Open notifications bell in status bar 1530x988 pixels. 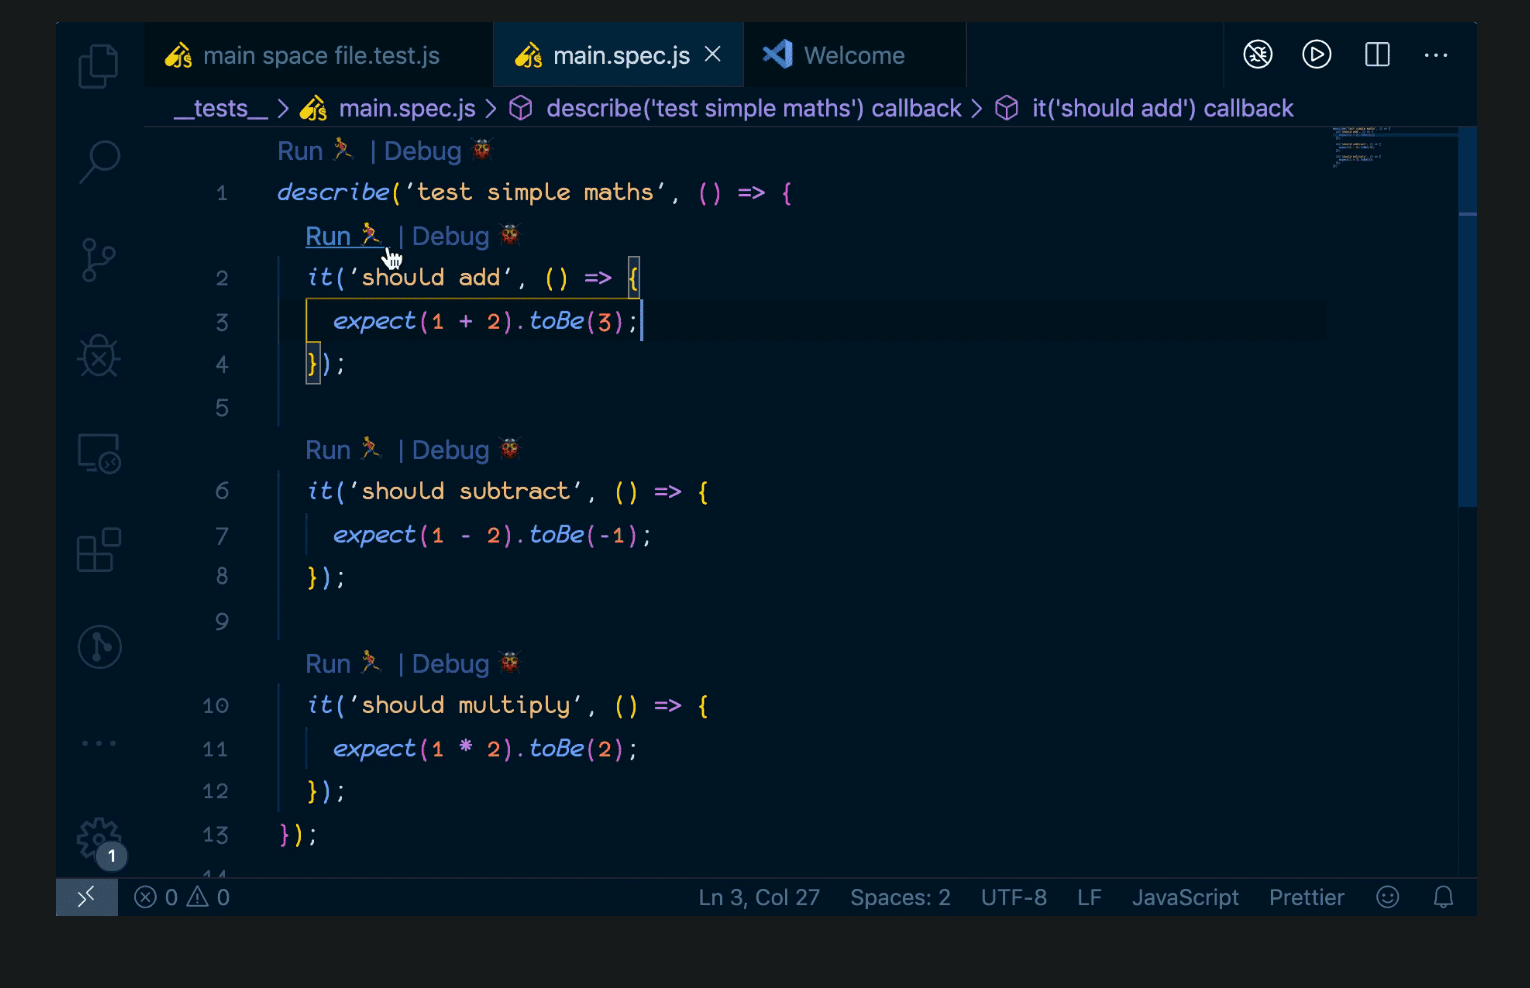click(1442, 897)
